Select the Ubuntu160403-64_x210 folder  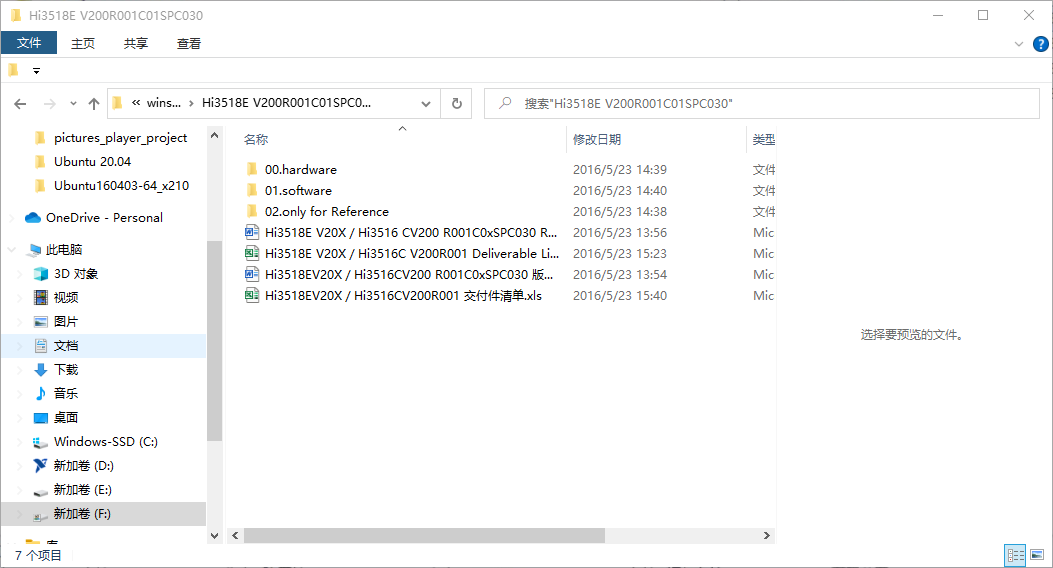click(121, 186)
